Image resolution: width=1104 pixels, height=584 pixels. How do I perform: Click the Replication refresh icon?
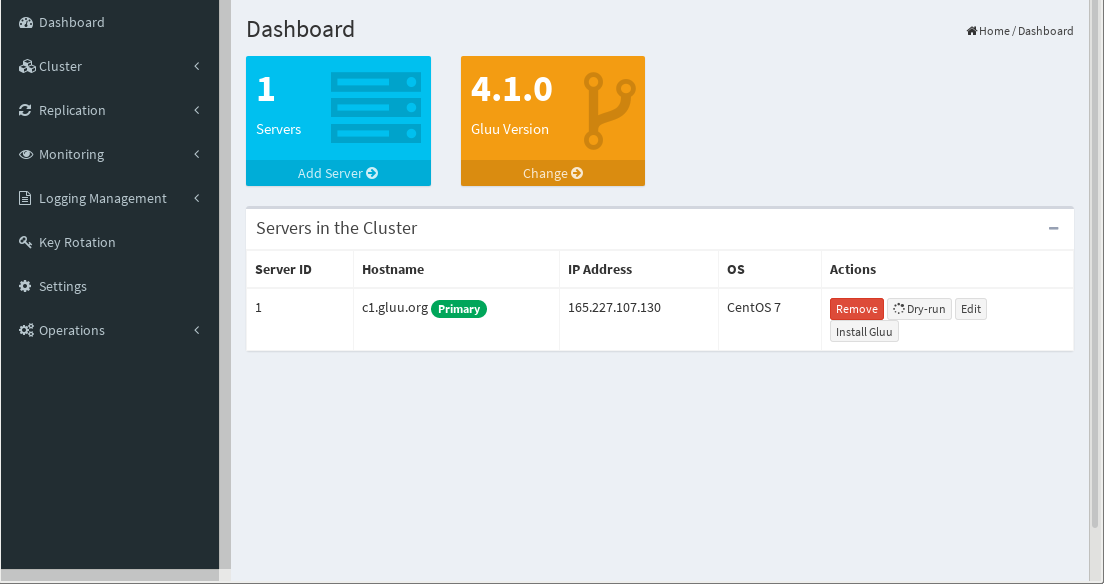pyautogui.click(x=25, y=110)
